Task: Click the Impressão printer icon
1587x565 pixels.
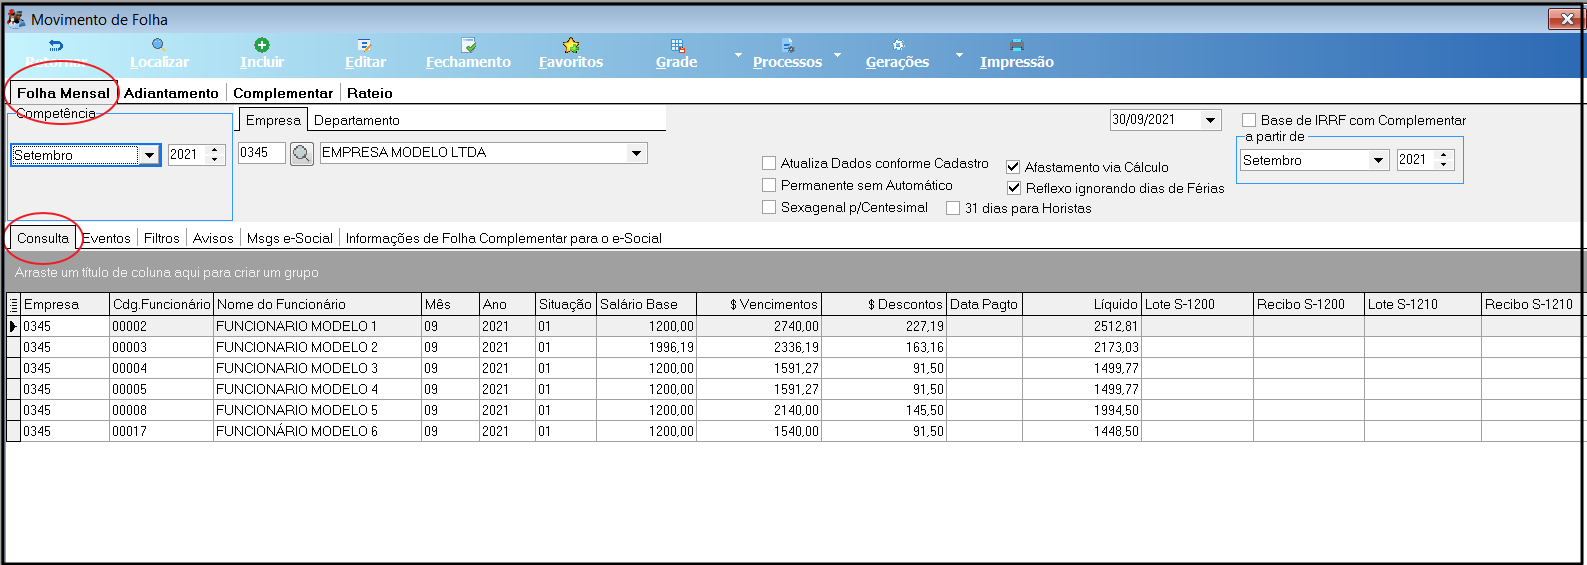Action: point(1017,45)
